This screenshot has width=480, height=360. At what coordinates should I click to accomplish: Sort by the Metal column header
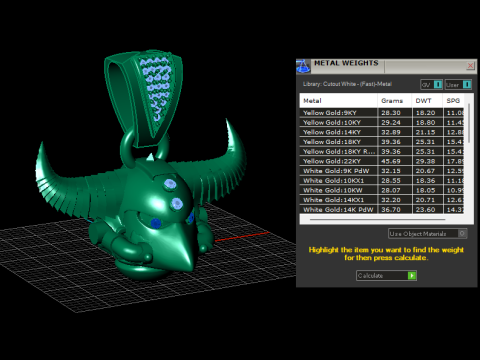click(338, 101)
